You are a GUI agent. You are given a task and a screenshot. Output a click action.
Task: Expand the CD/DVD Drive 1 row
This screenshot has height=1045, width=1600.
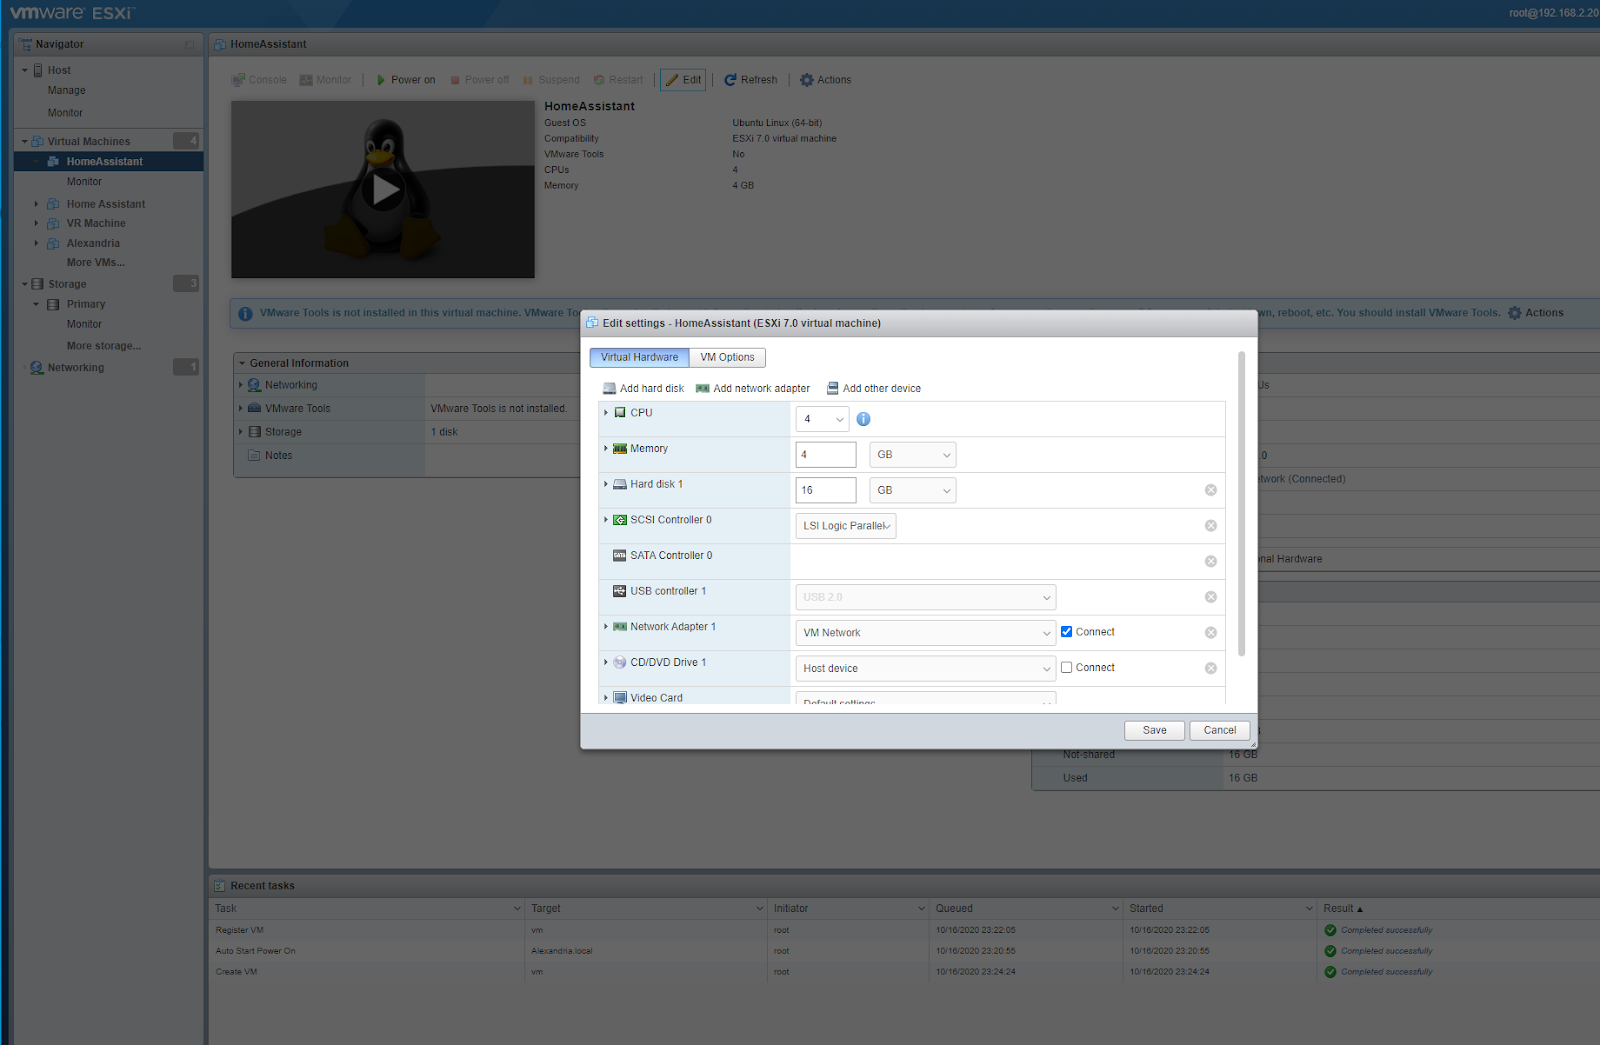pyautogui.click(x=606, y=662)
